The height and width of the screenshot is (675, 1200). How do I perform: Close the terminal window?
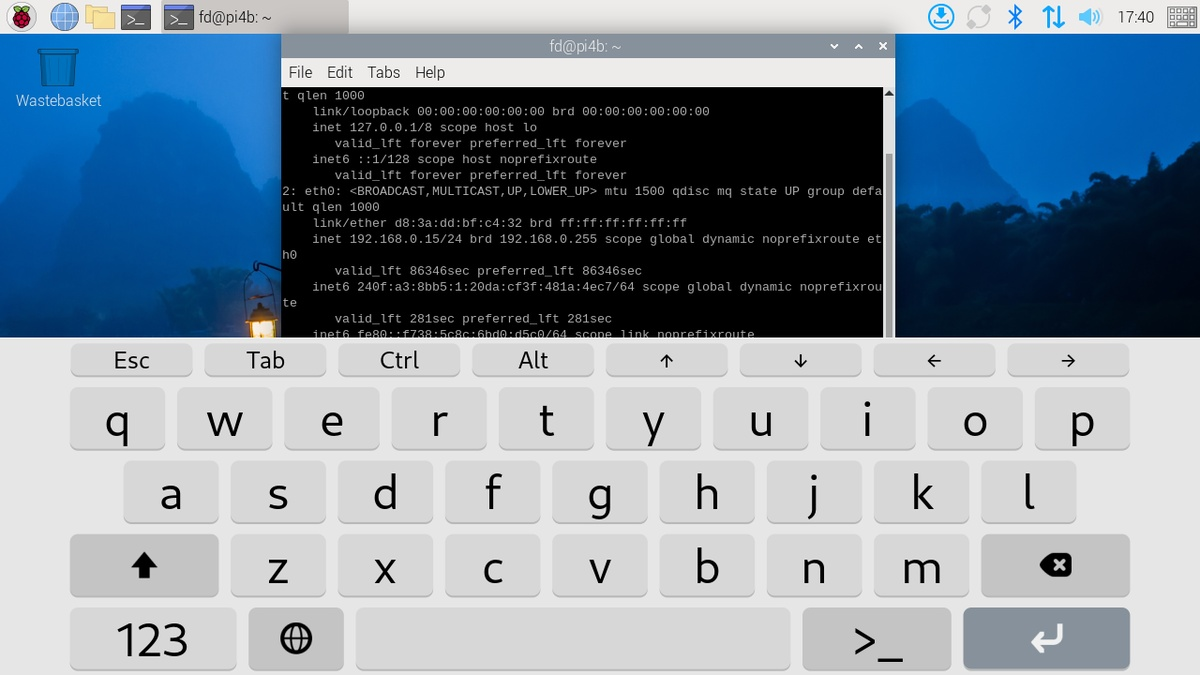(883, 46)
